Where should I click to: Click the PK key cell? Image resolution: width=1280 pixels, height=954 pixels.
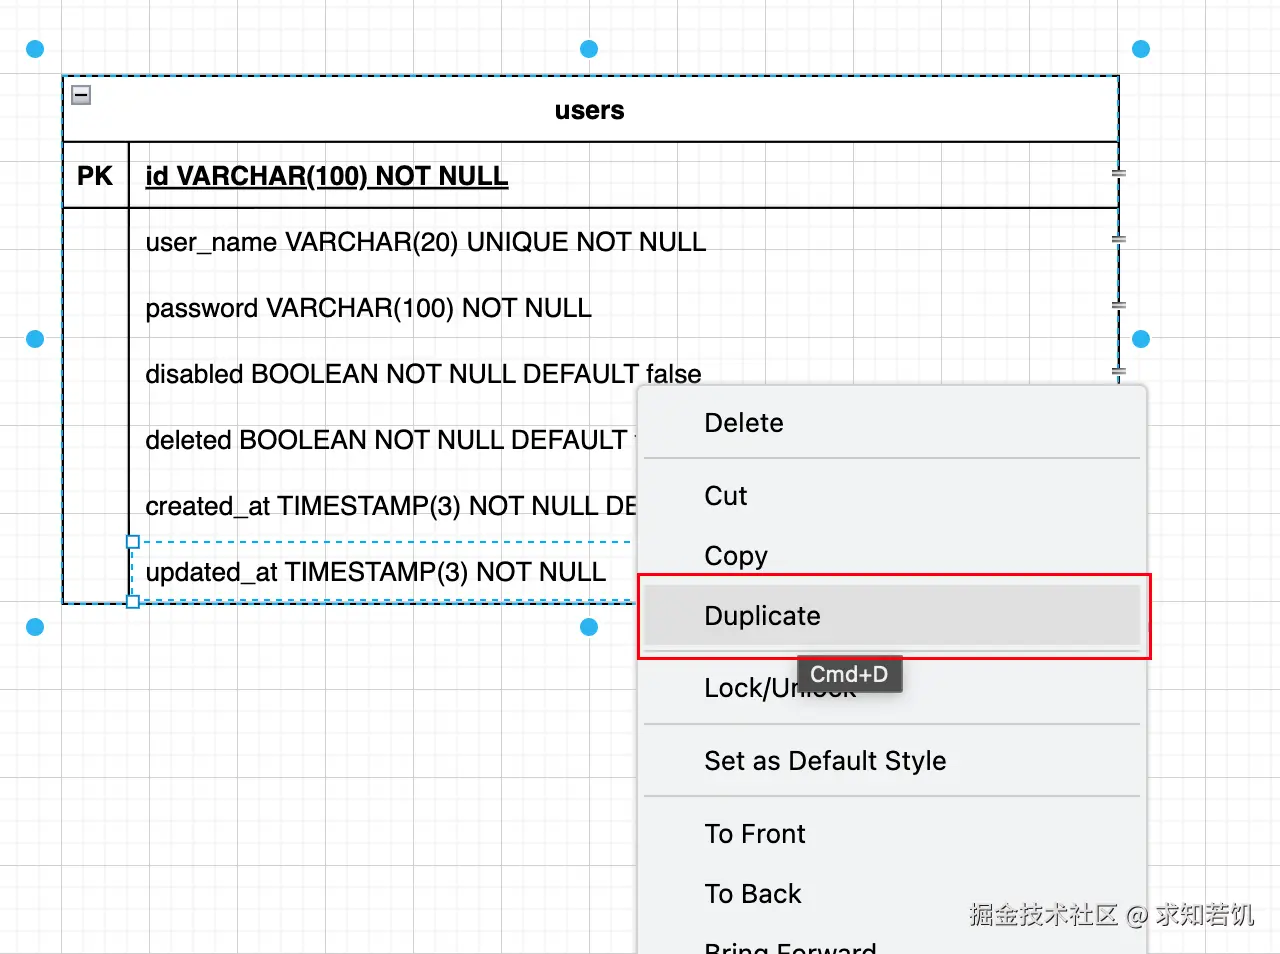tap(95, 176)
